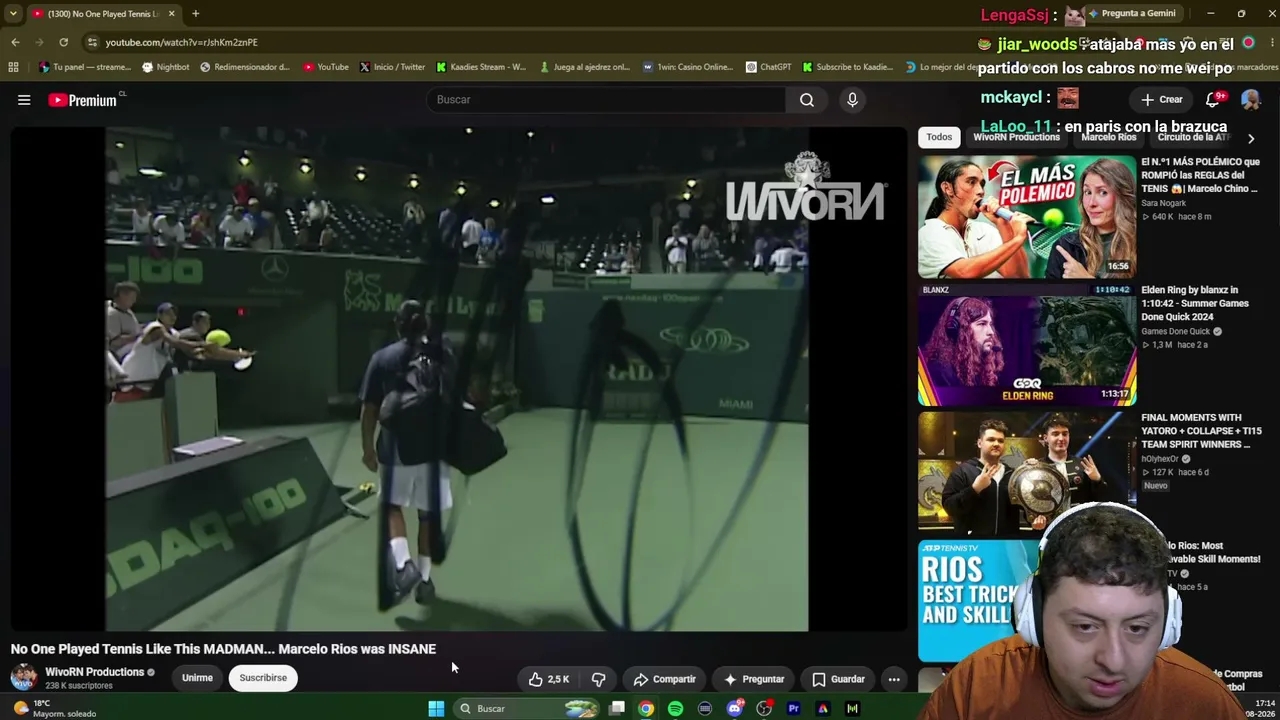Click title 'FINAL MOMENTS WITH YATORO'
The width and height of the screenshot is (1280, 720).
click(1201, 431)
